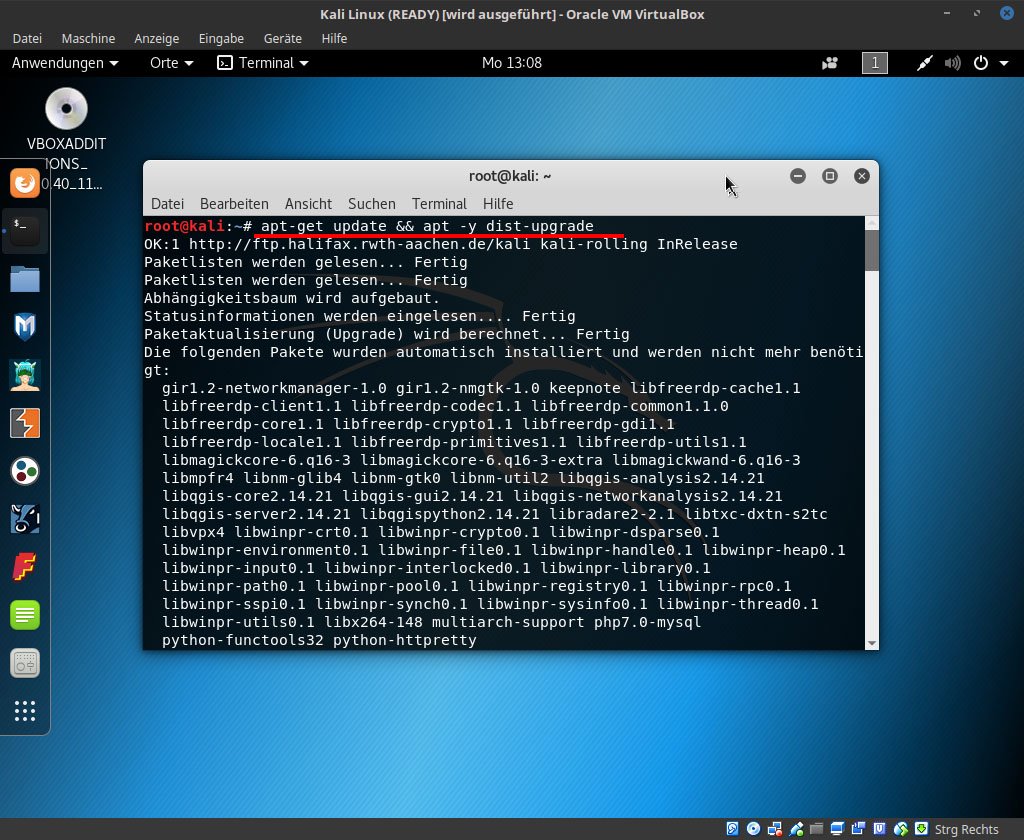Close the VirtualBox VM window

(1007, 13)
